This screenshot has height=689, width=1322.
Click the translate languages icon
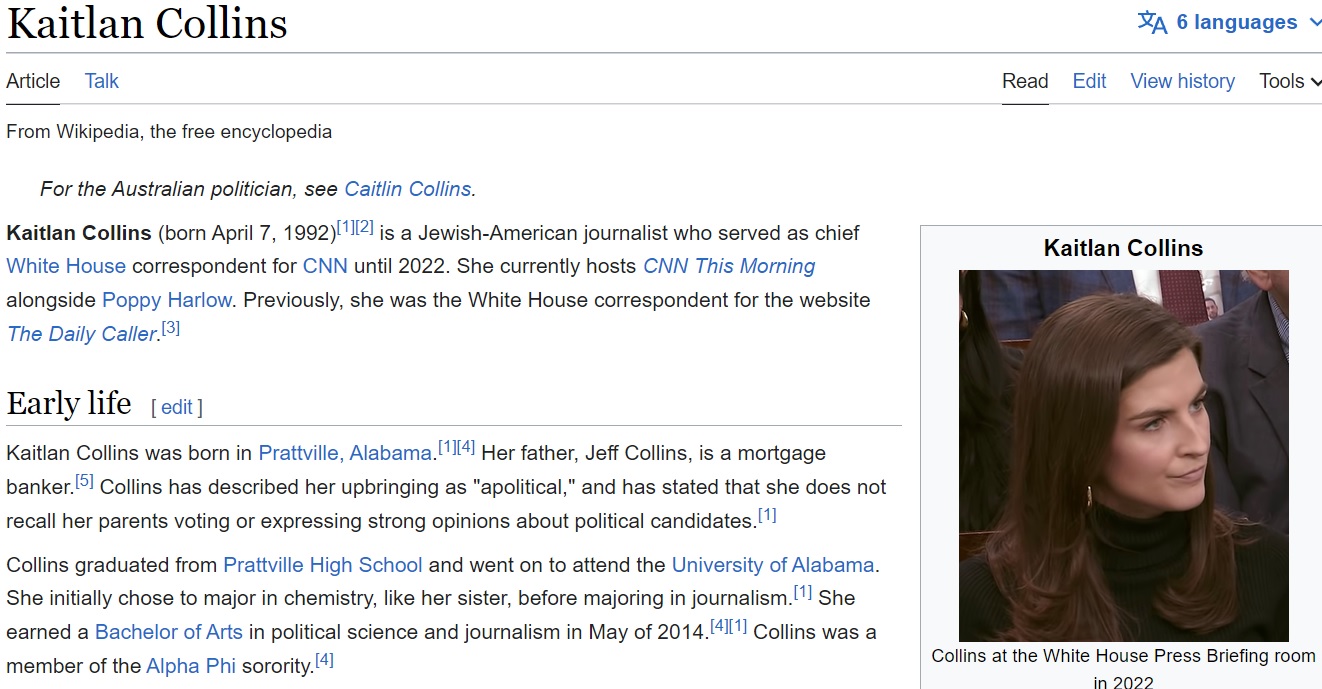[1152, 22]
